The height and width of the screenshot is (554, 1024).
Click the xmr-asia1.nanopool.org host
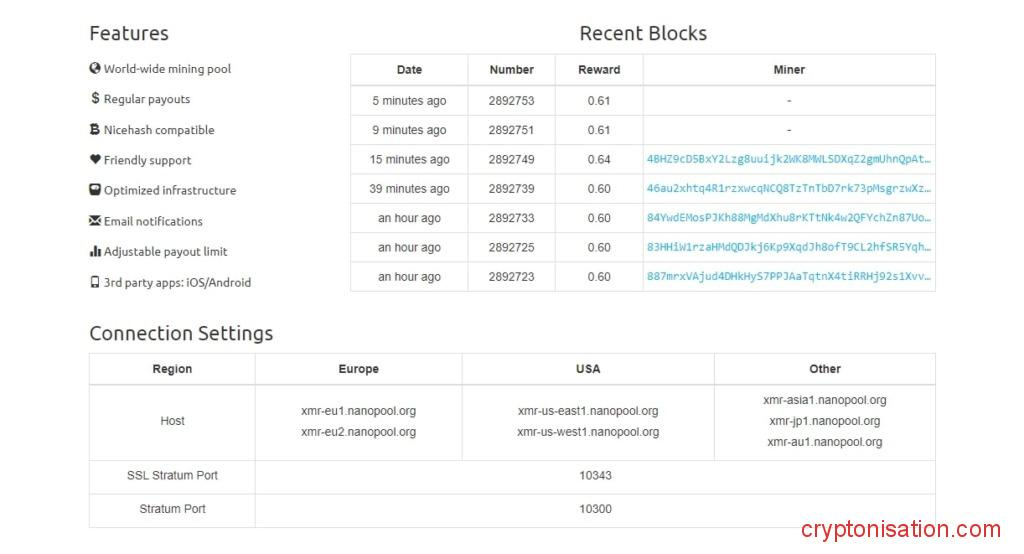tap(824, 400)
